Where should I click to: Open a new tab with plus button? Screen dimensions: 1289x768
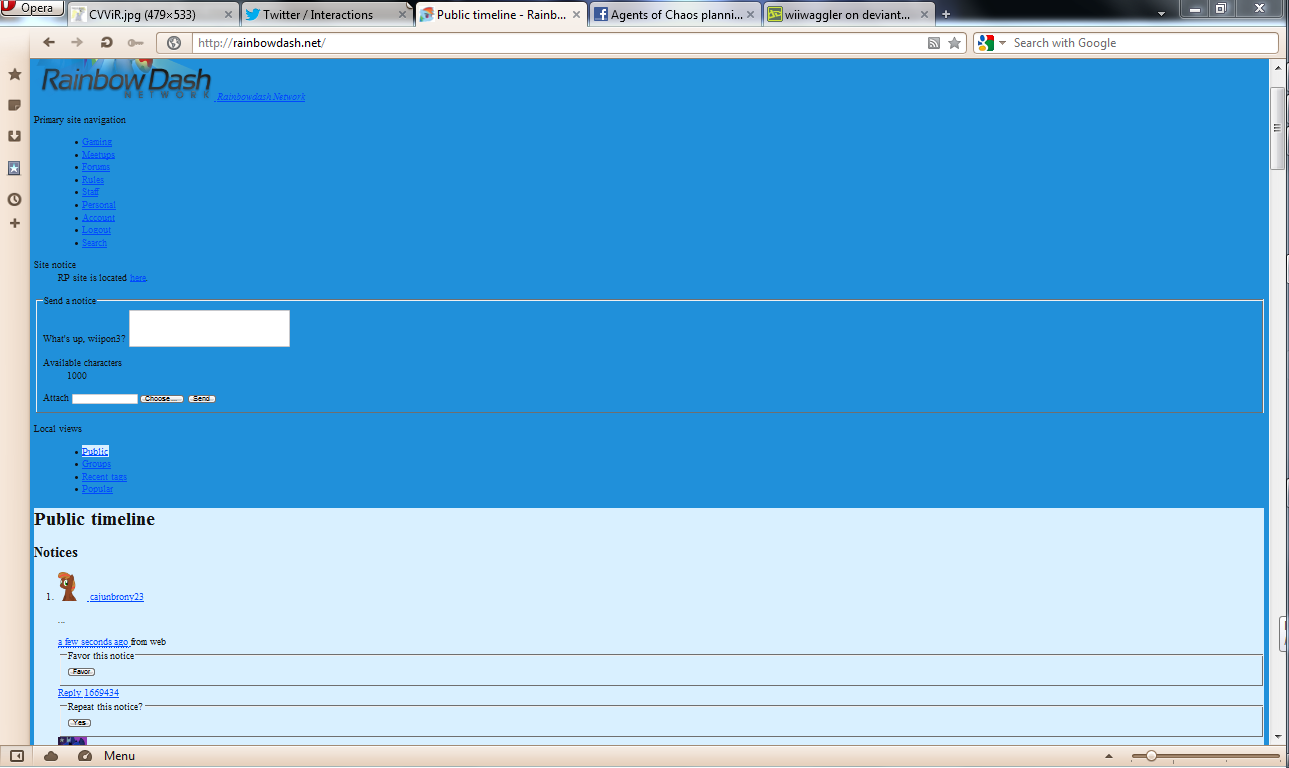pyautogui.click(x=946, y=14)
